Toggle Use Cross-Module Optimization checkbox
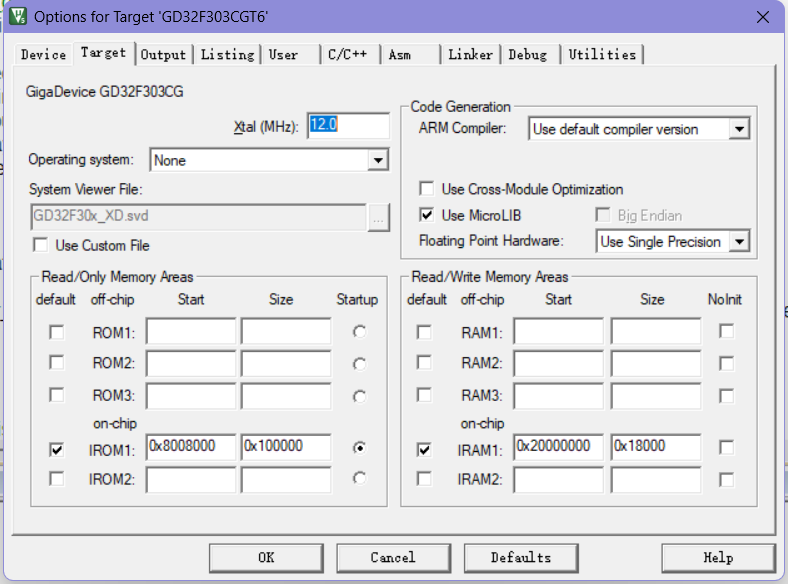The image size is (788, 584). point(427,189)
